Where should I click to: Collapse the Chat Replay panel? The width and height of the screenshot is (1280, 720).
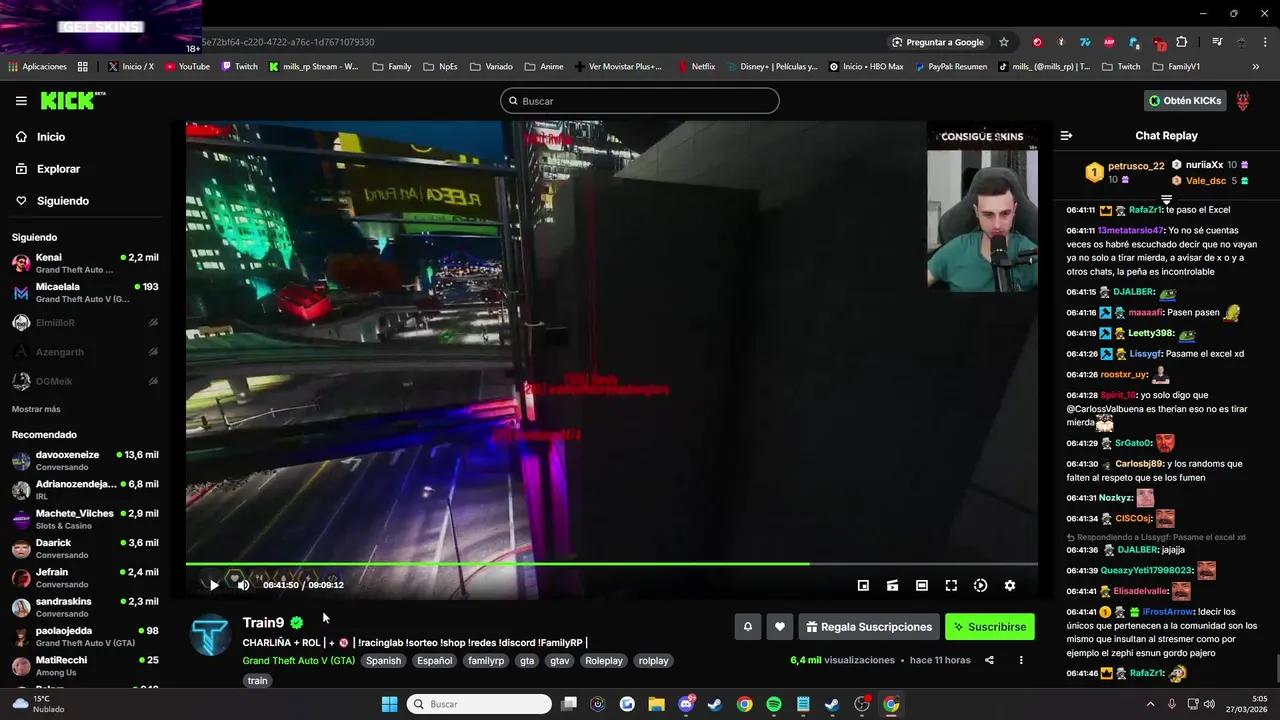[x=1066, y=135]
